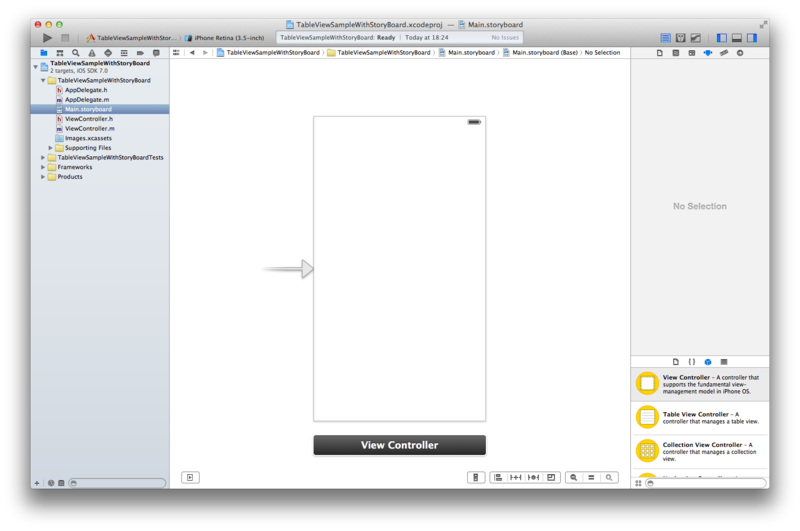Viewport: 800px width, 531px height.
Task: Open the Breakpoint navigator
Action: tap(140, 53)
